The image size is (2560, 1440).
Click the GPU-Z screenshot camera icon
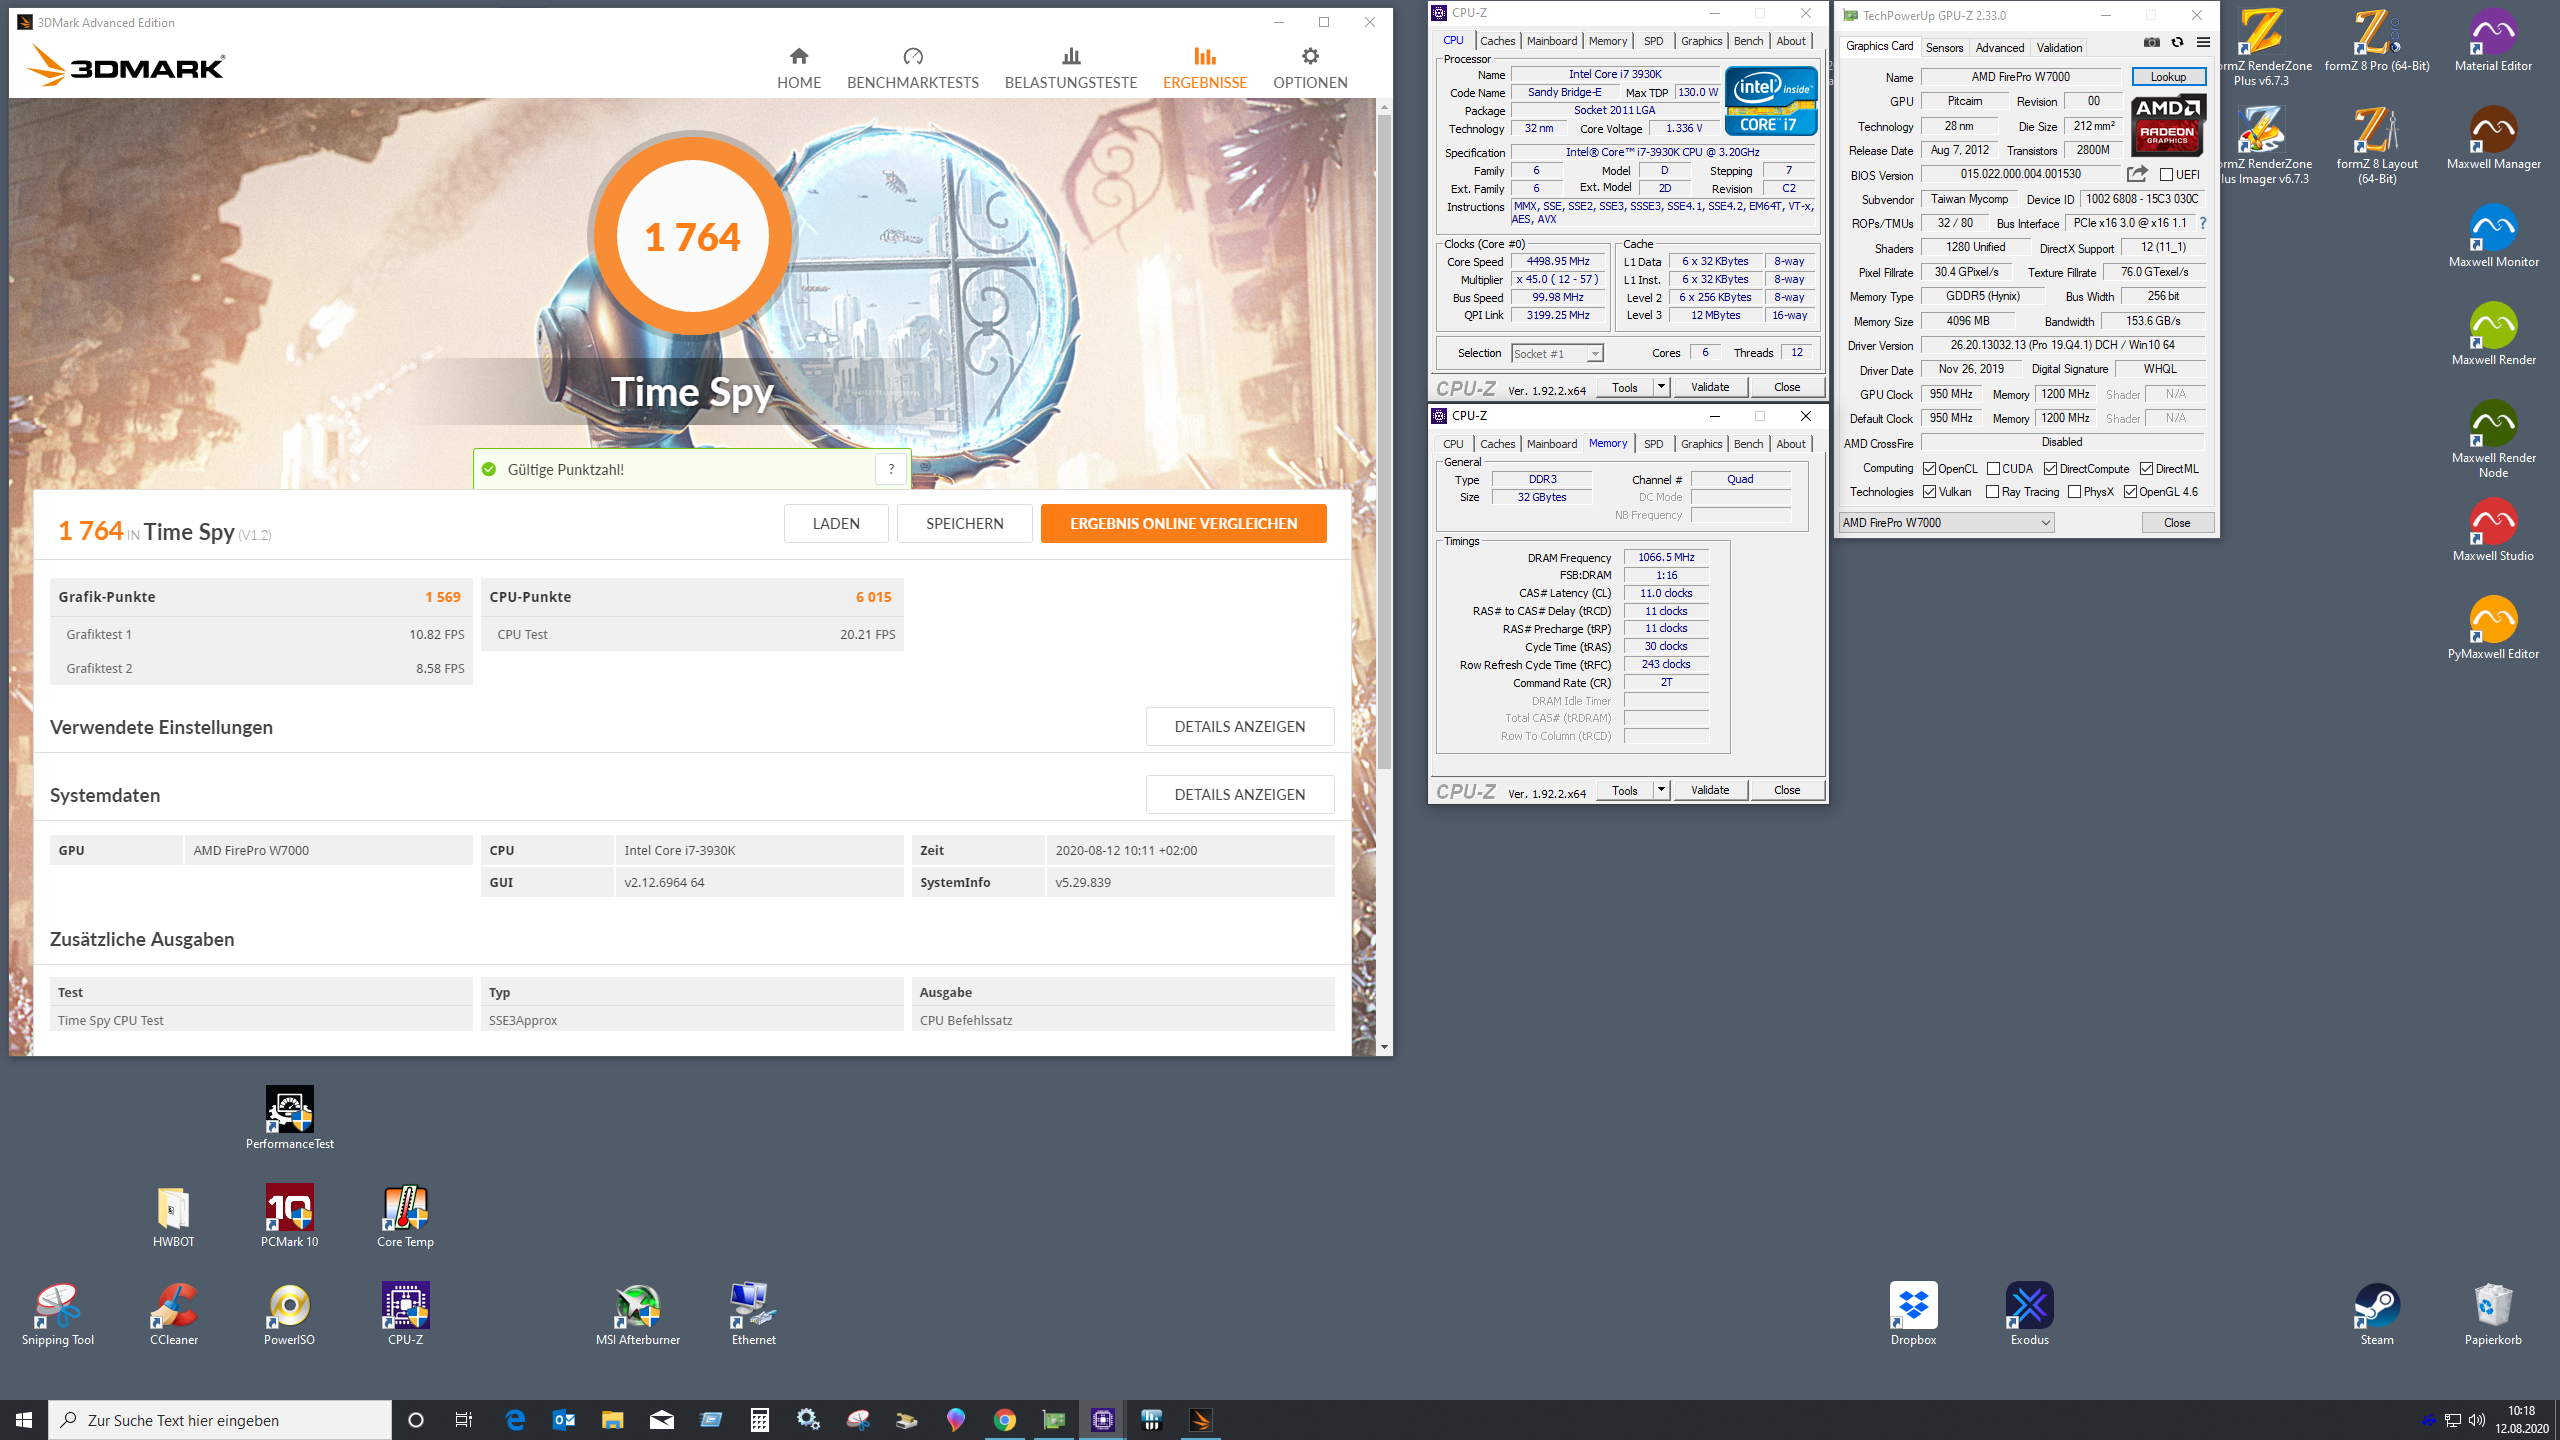[2151, 42]
